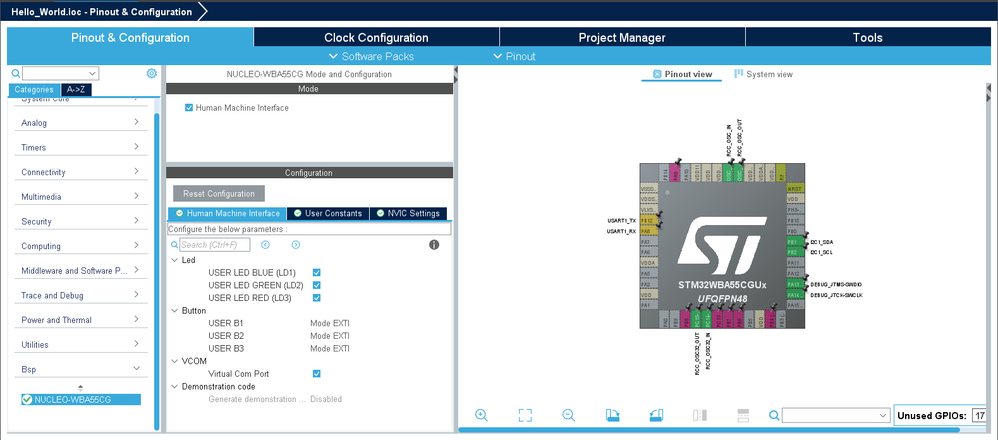The height and width of the screenshot is (440, 998).
Task: Click the fit-to-screen best fit icon
Action: pyautogui.click(x=525, y=415)
